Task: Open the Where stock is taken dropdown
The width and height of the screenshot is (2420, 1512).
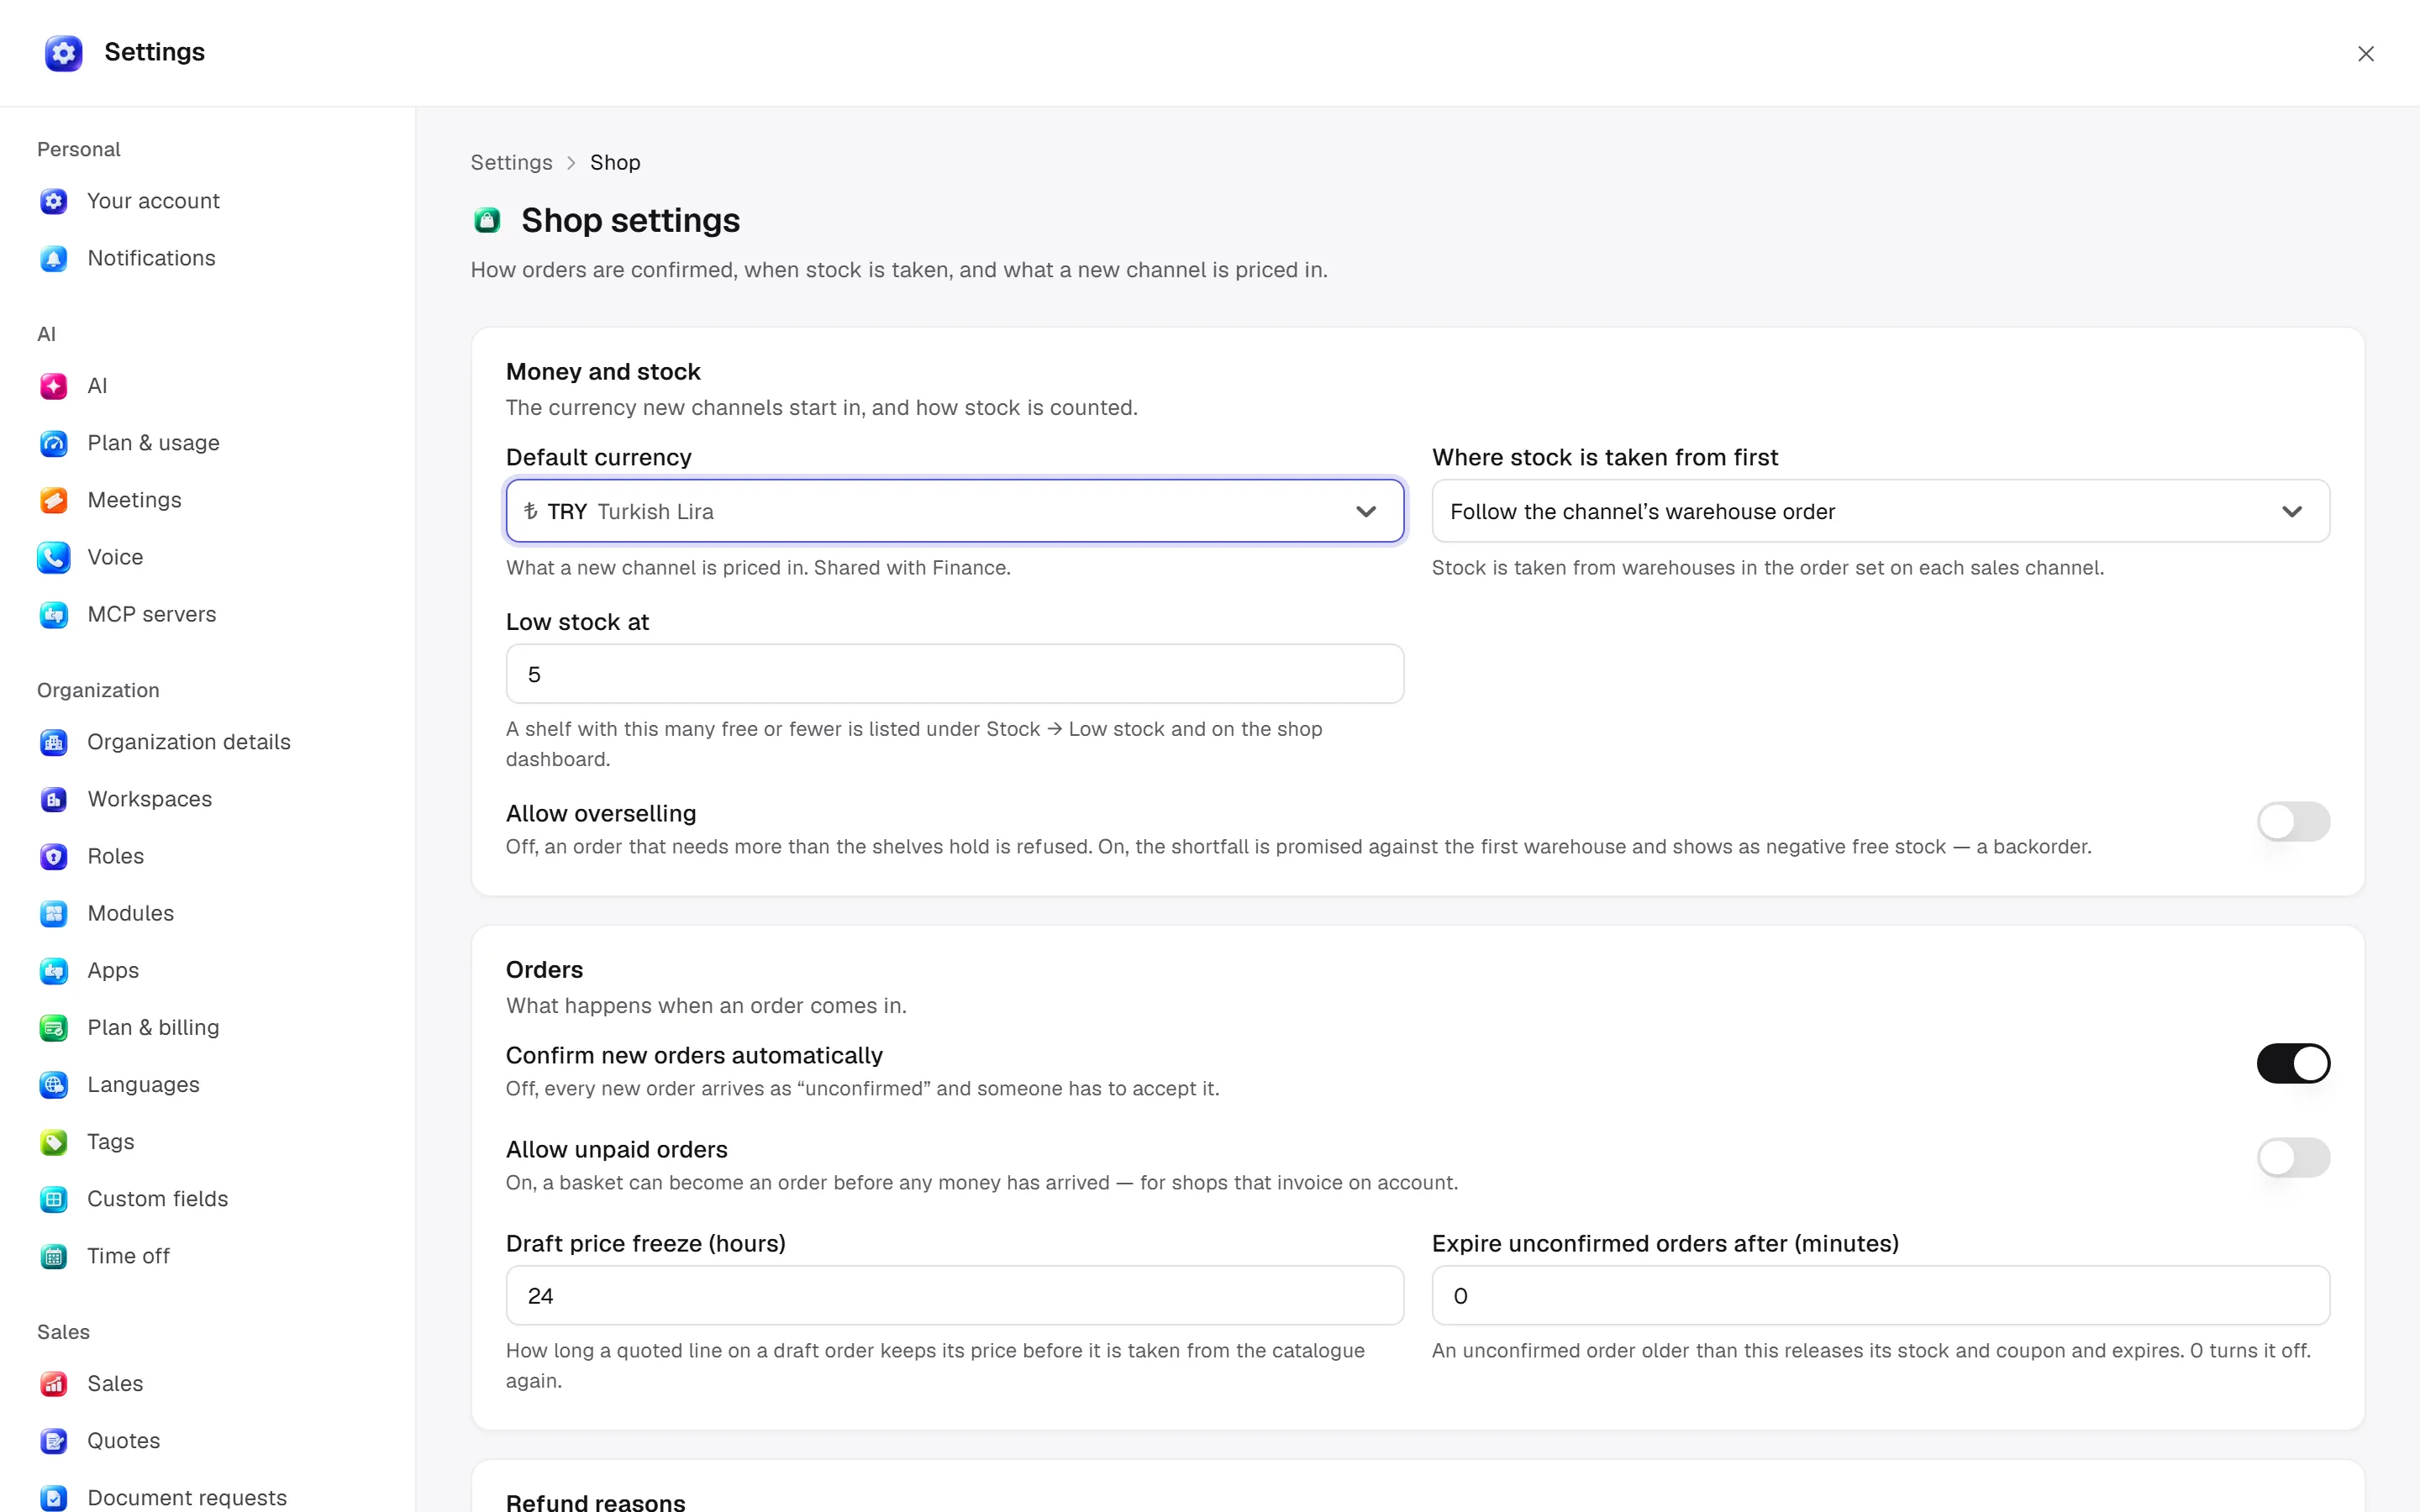Action: click(x=1880, y=511)
